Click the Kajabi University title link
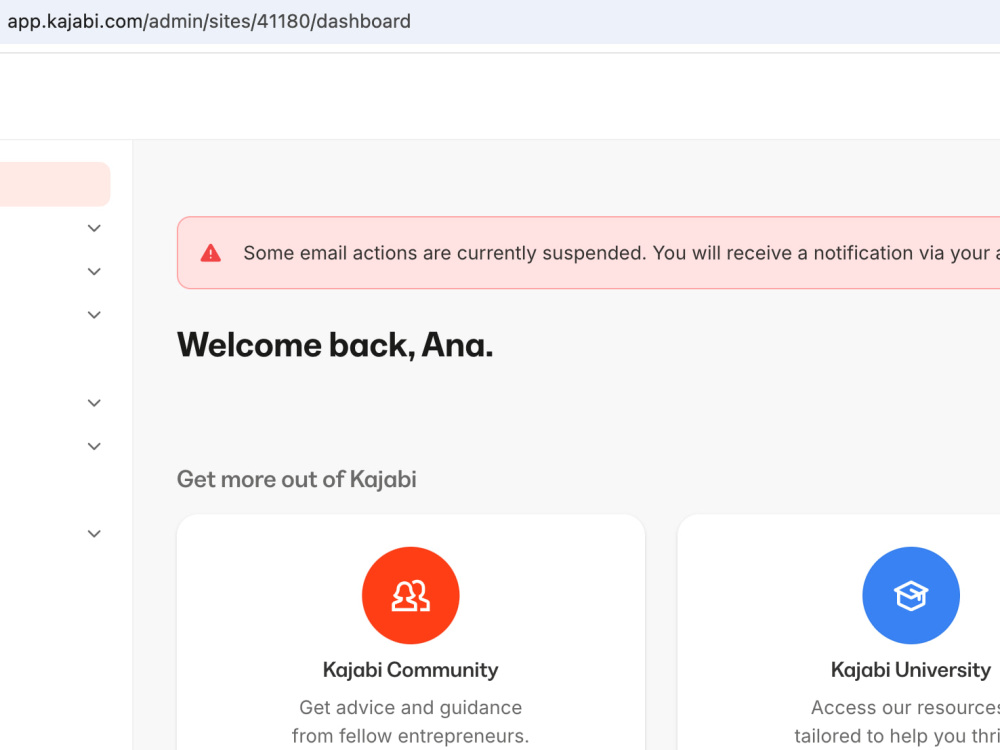The image size is (1000, 750). pos(911,670)
